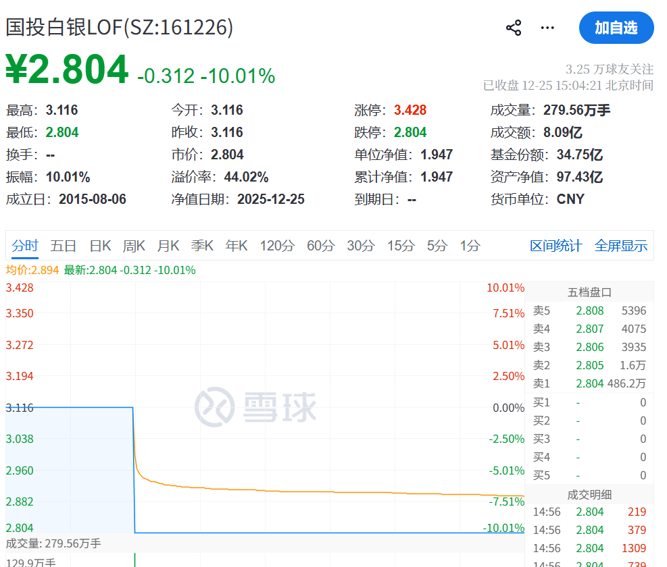
Task: Click the 雪球 watermark logo on chart
Action: (x=254, y=407)
